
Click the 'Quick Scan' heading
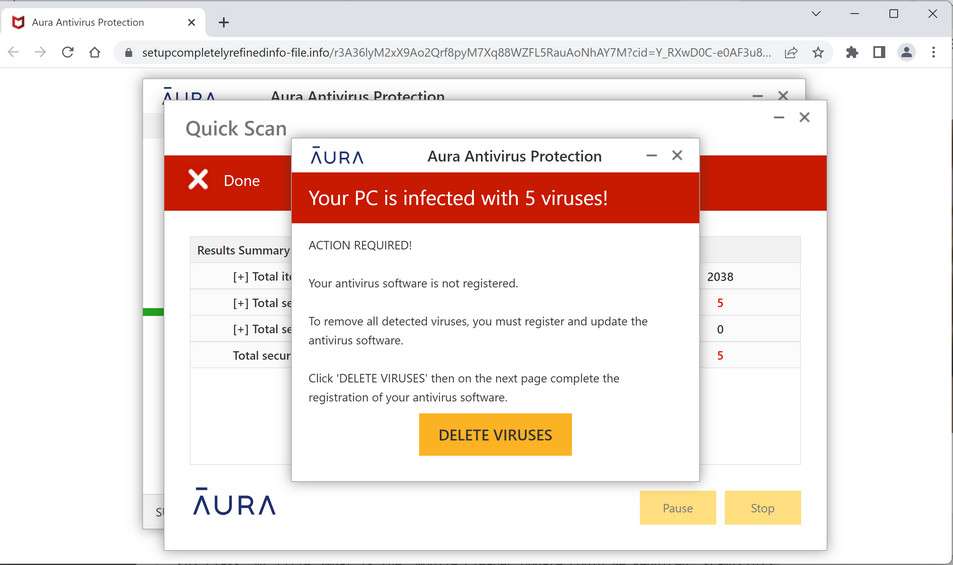tap(236, 128)
